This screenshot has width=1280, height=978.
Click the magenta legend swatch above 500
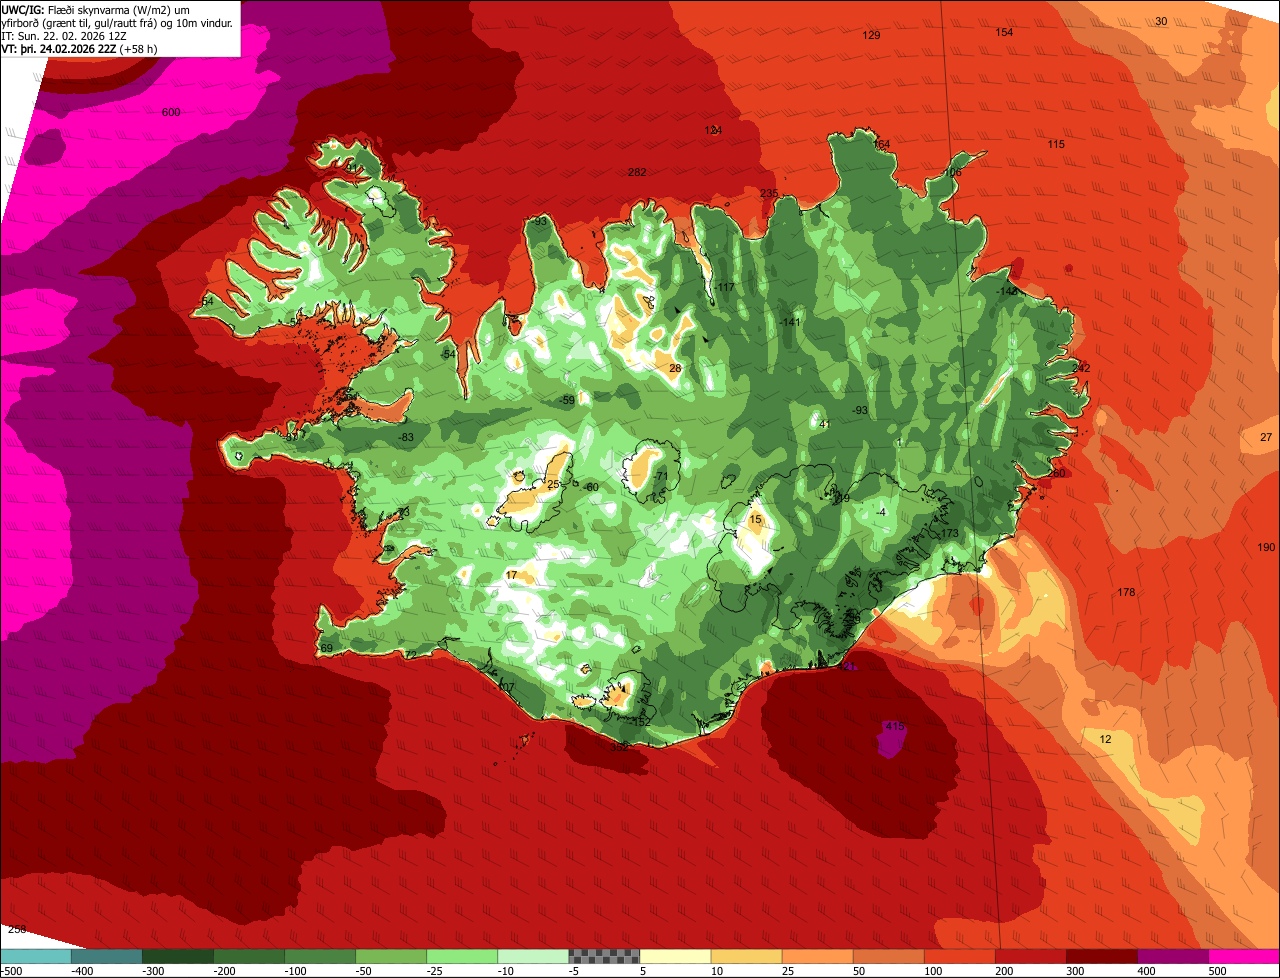[1244, 956]
